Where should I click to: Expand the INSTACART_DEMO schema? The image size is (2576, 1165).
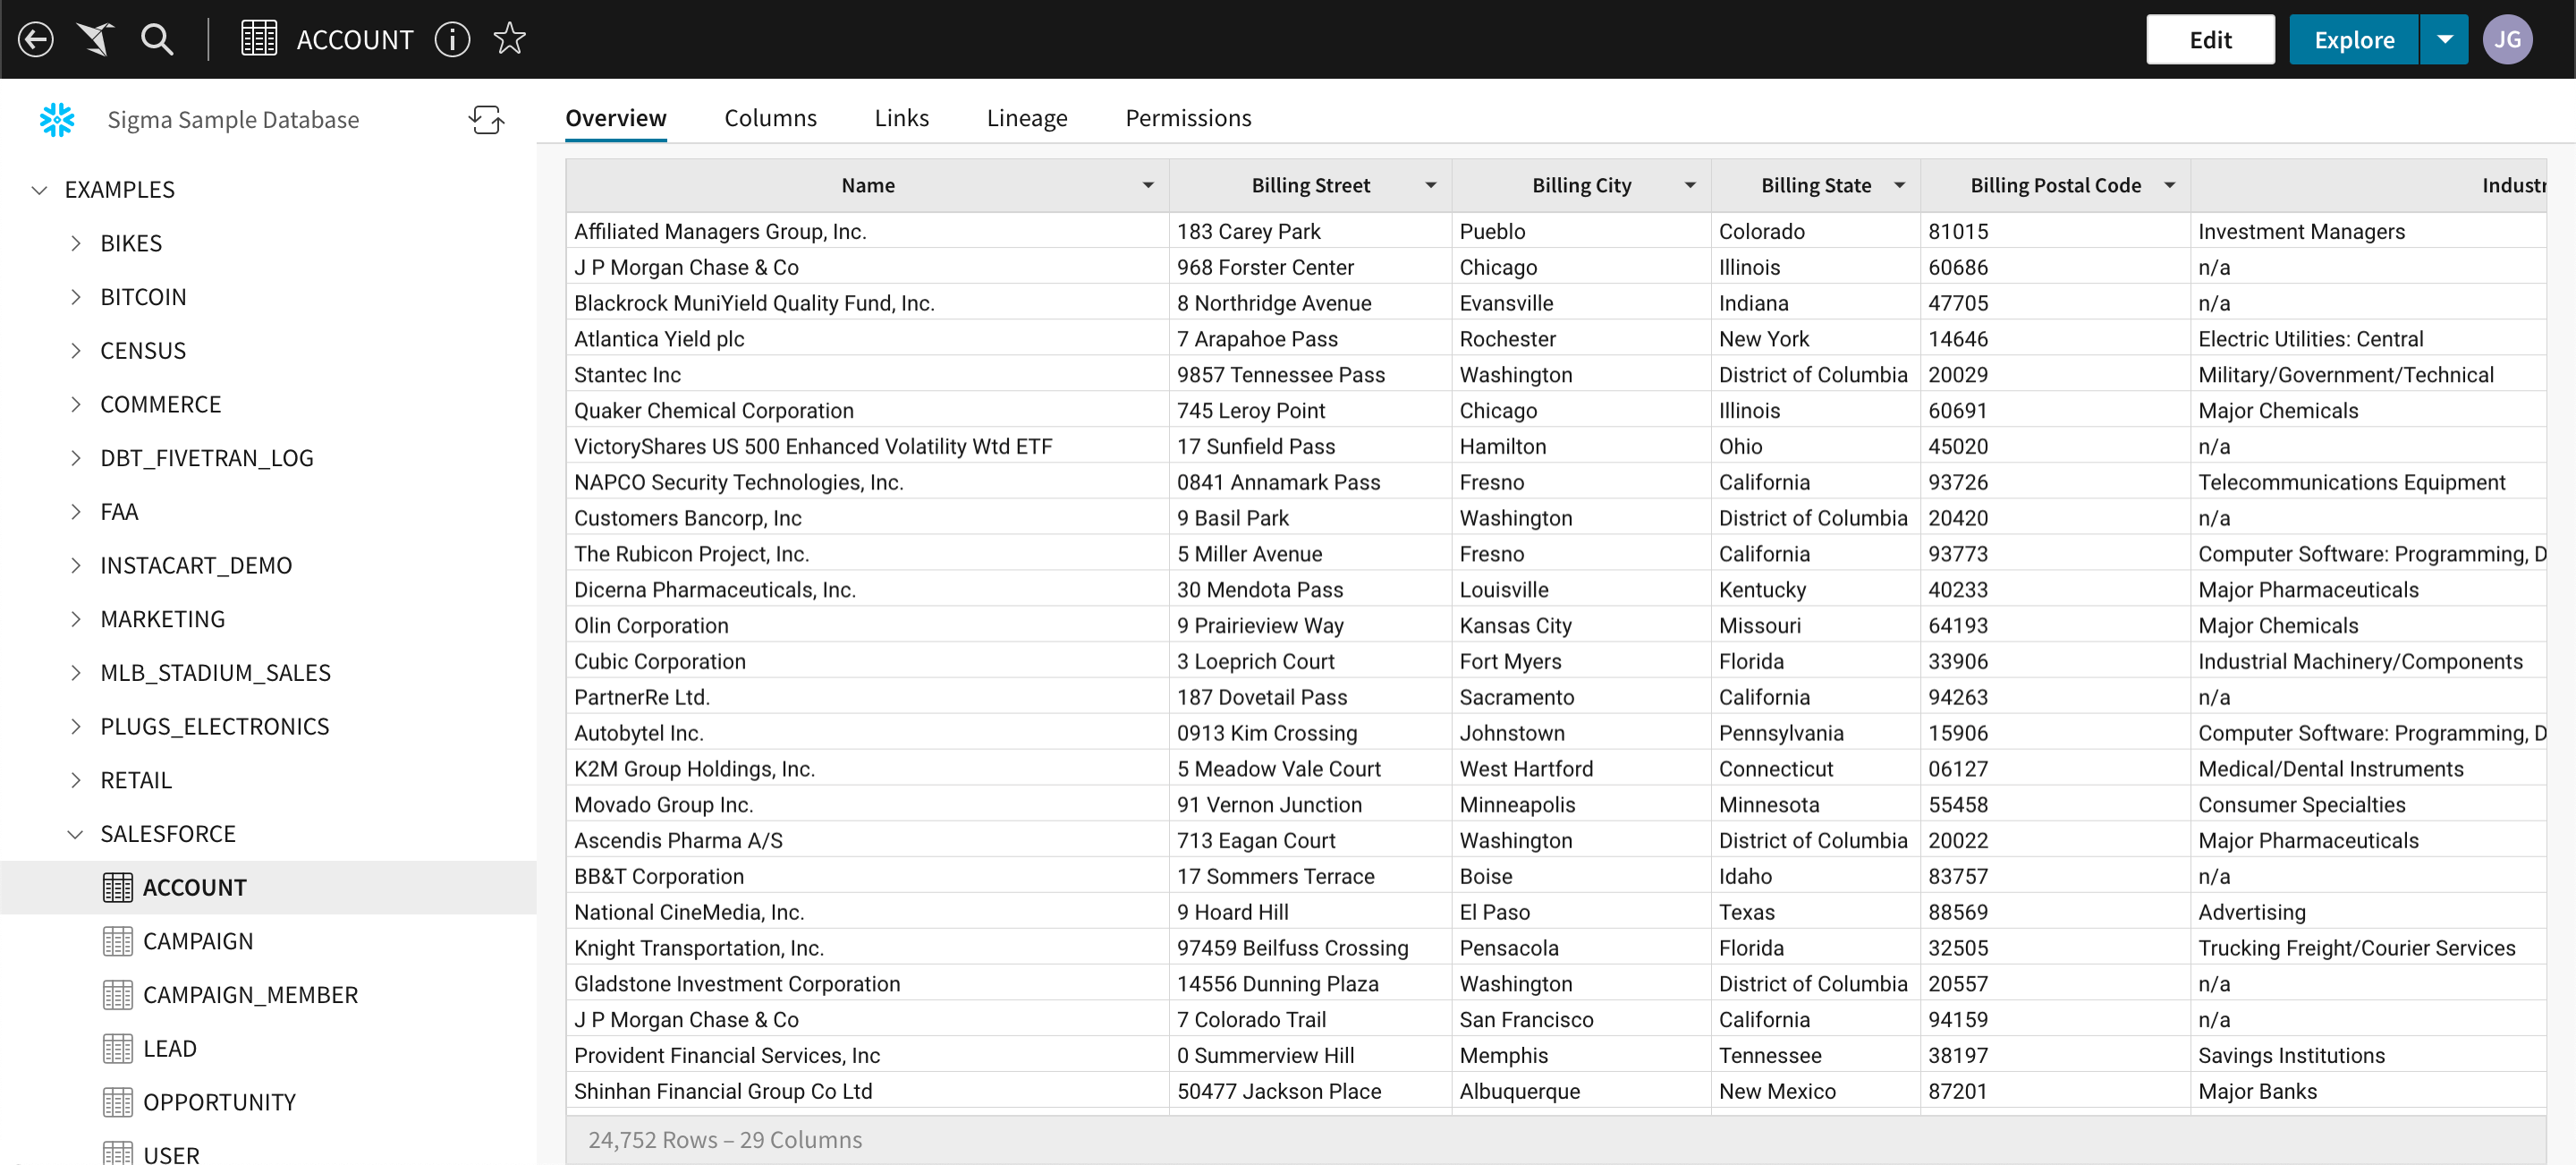point(76,566)
